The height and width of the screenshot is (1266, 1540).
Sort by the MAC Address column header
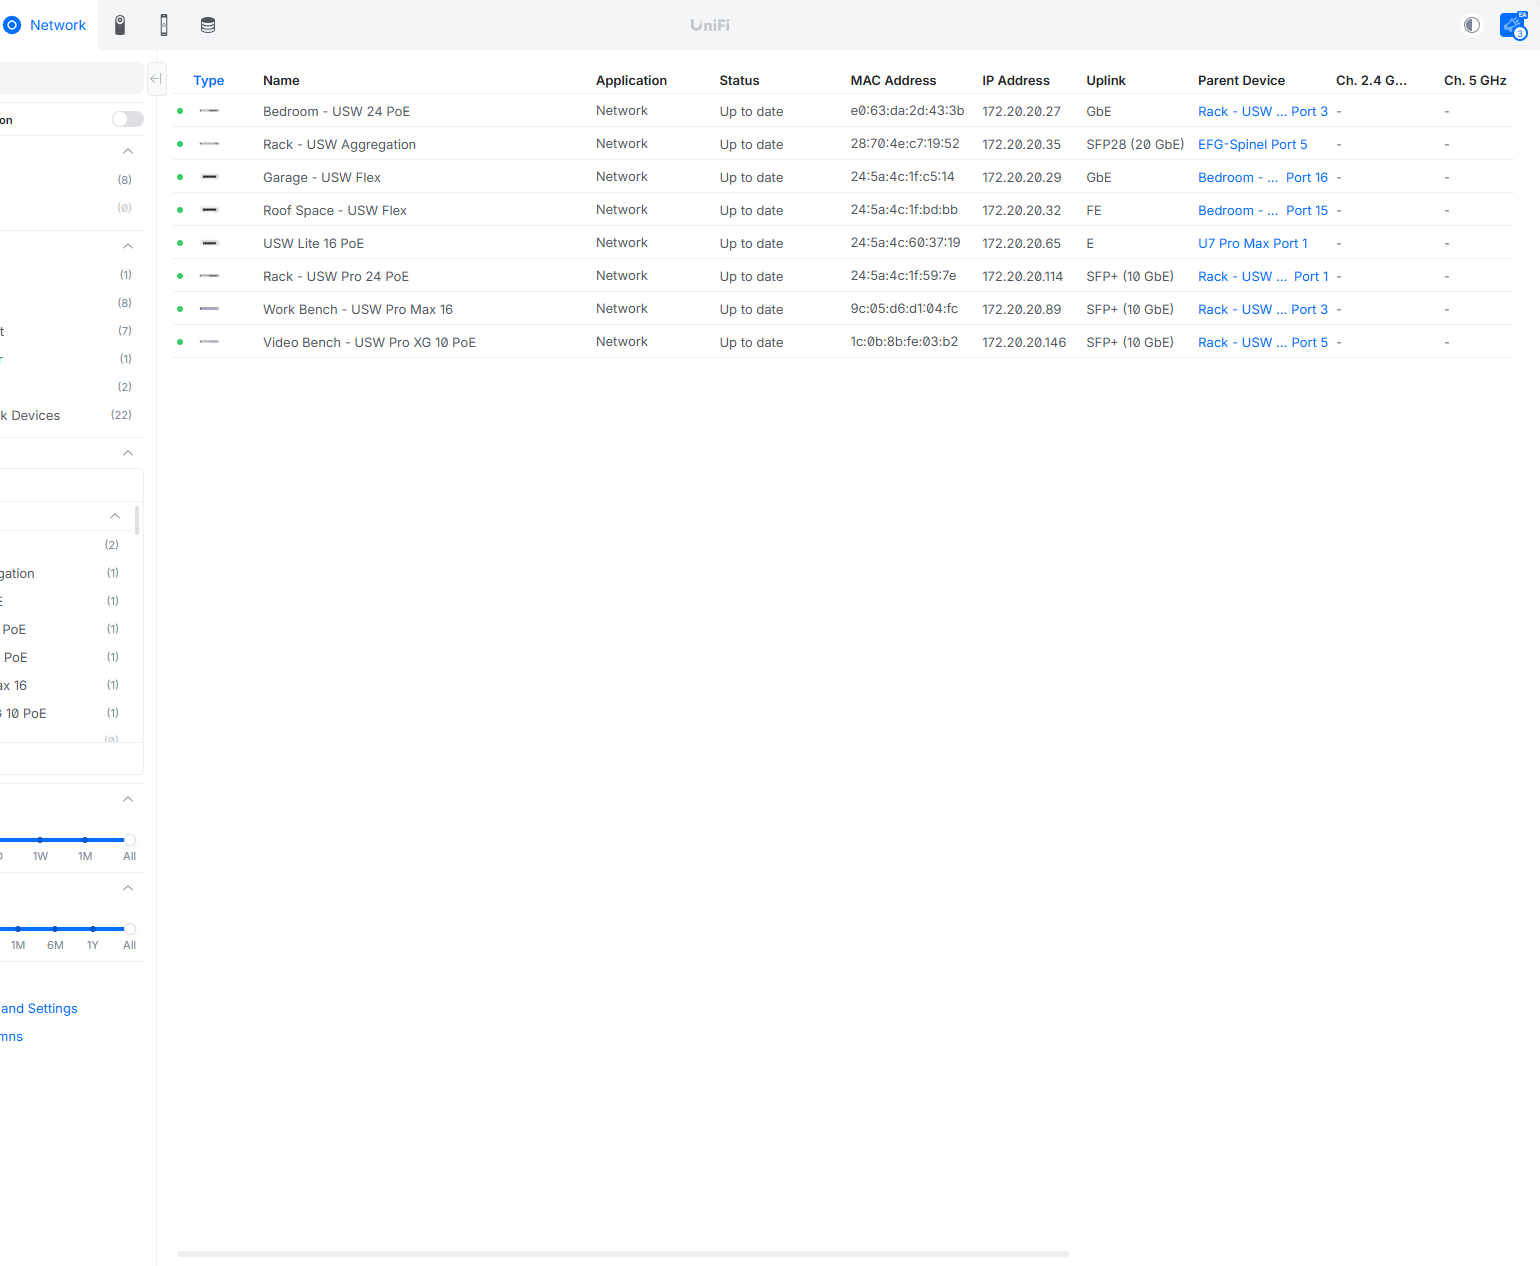[893, 81]
